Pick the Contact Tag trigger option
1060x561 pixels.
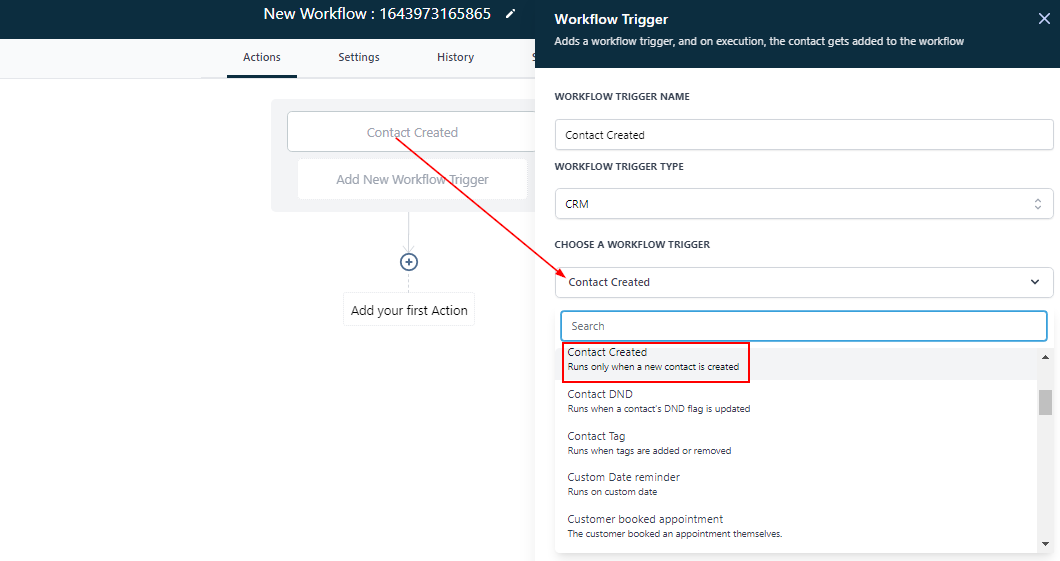tap(649, 443)
